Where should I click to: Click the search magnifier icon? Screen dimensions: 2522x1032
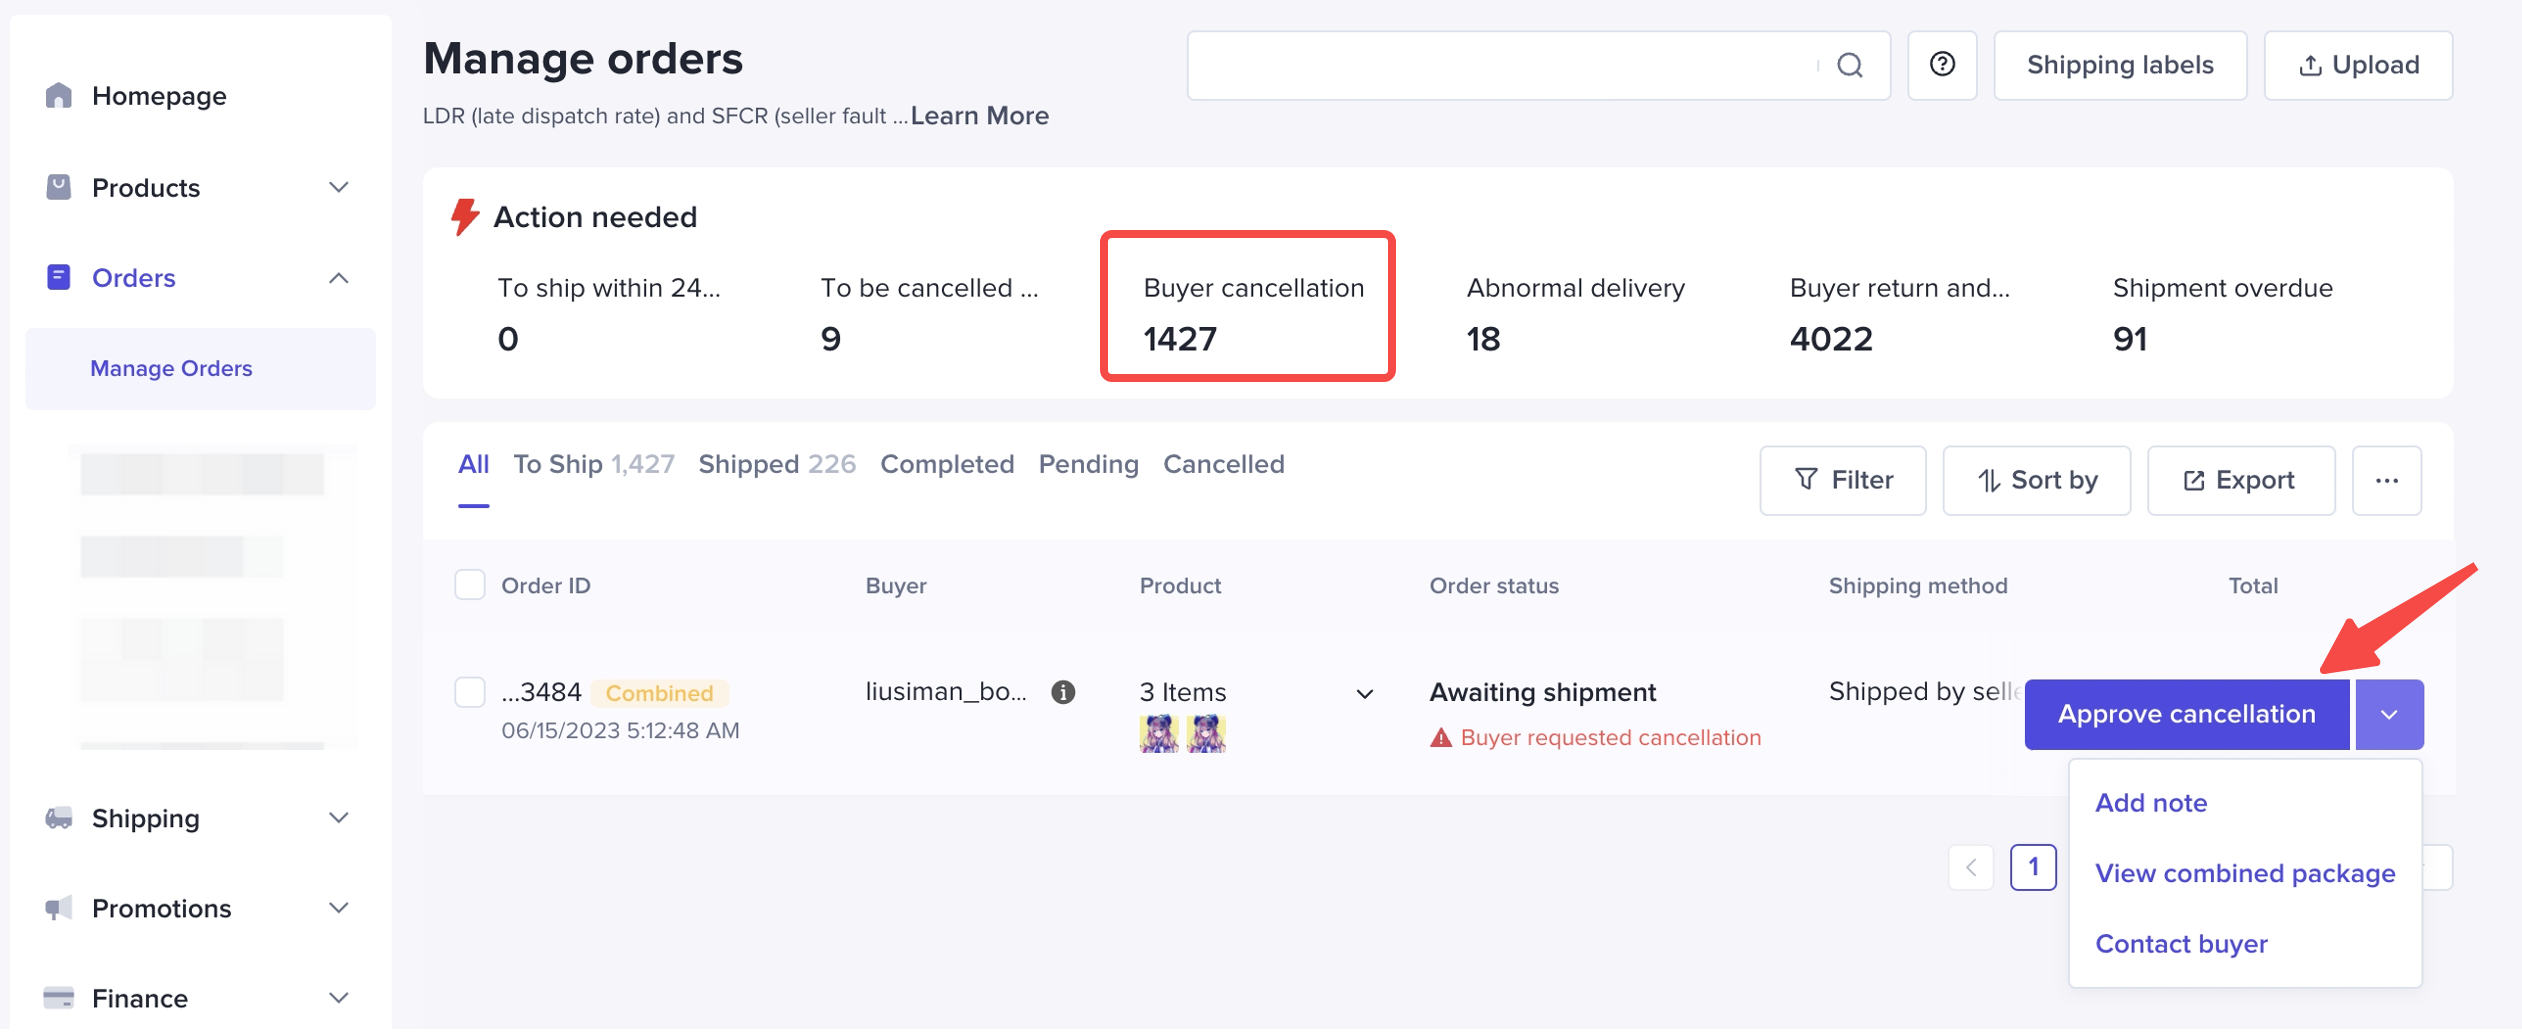(1850, 66)
